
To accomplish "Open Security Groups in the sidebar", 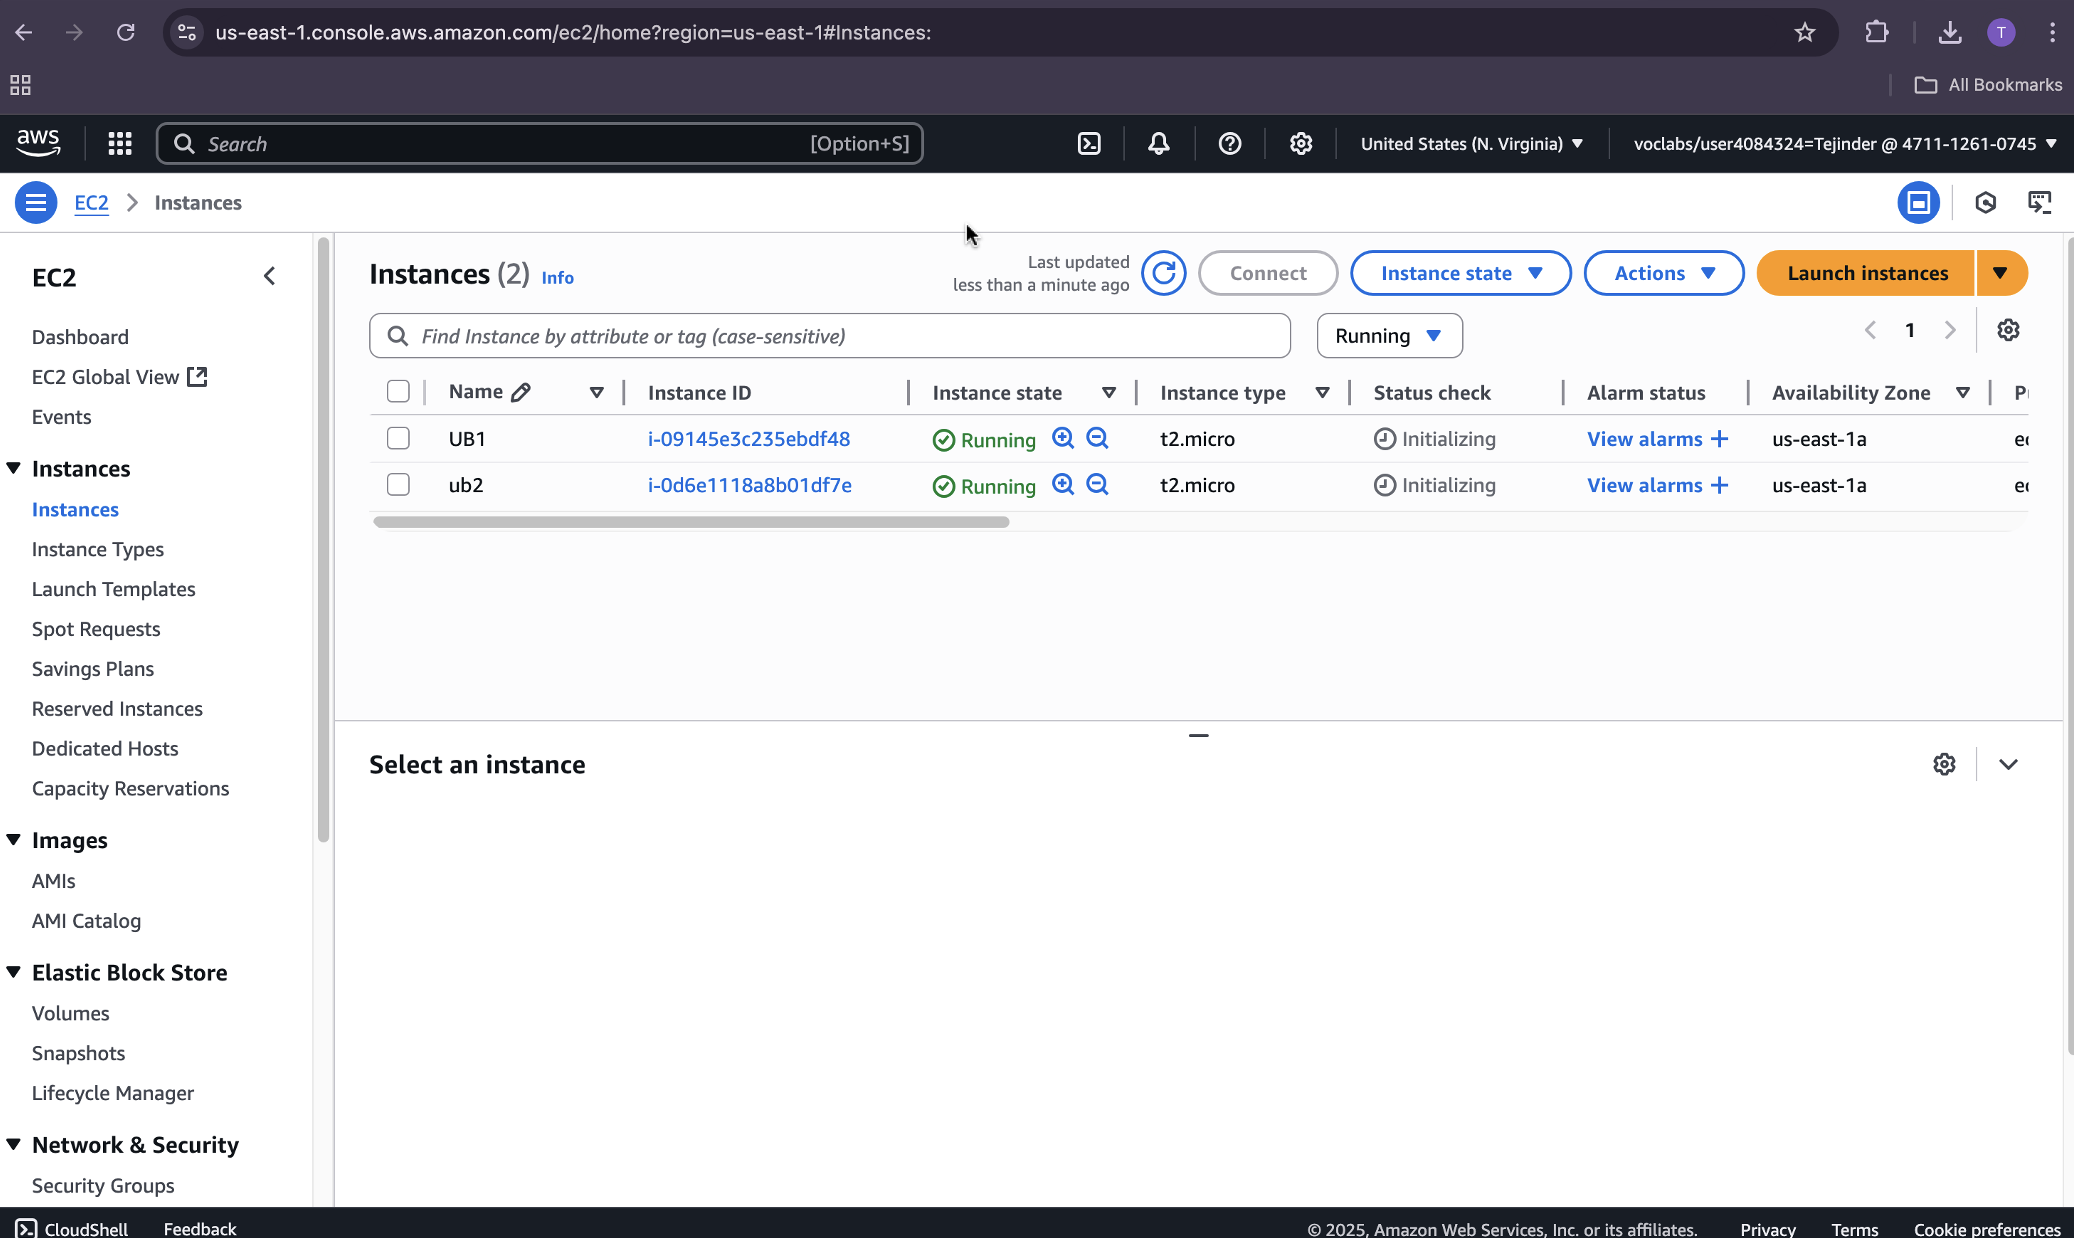I will (x=103, y=1185).
